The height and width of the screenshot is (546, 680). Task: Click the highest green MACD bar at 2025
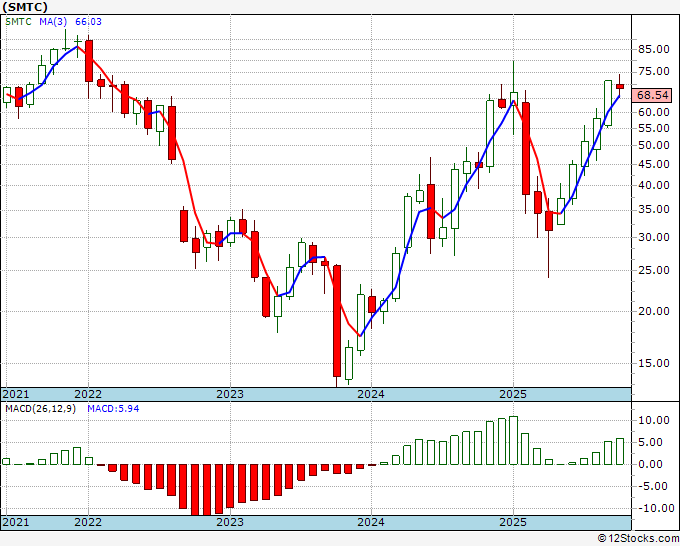pyautogui.click(x=513, y=440)
